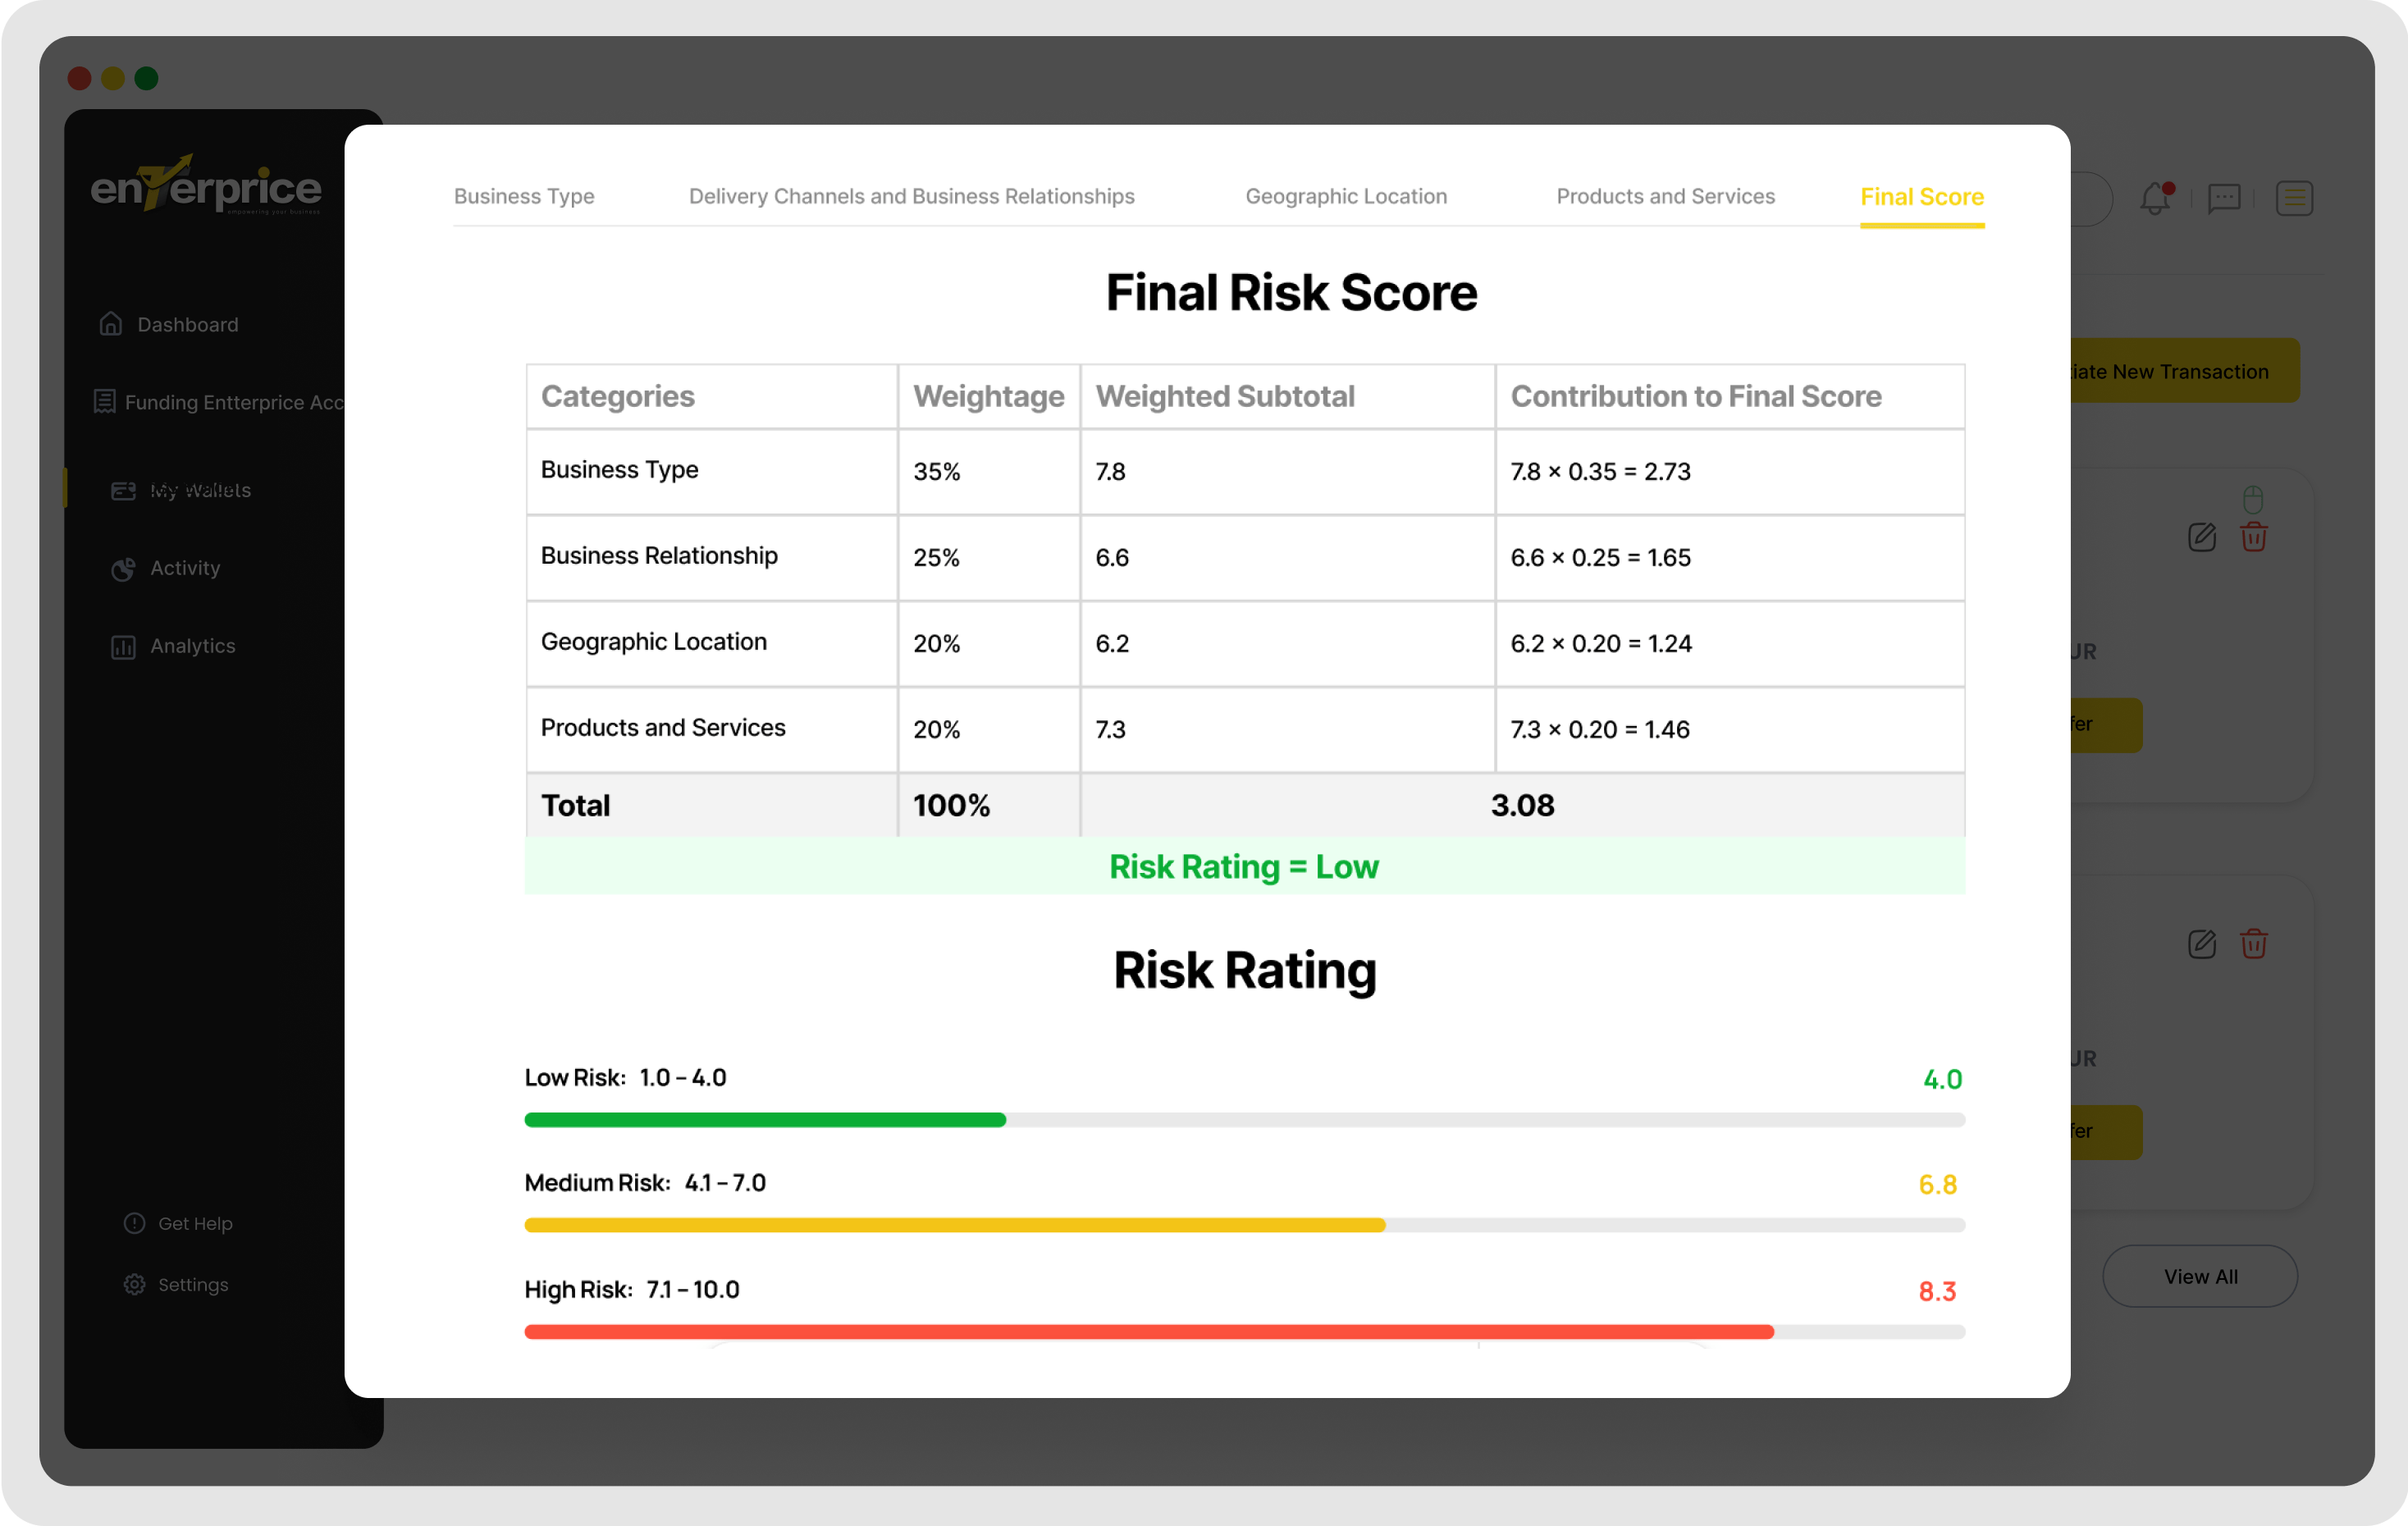
Task: Go to Activity in the sidebar
Action: tap(184, 568)
